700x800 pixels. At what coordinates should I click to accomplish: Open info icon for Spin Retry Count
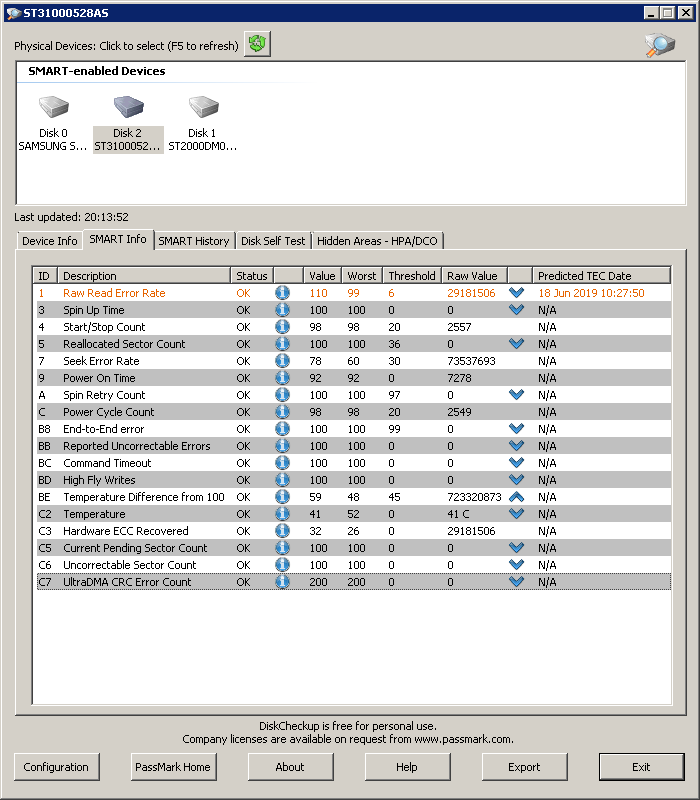282,395
